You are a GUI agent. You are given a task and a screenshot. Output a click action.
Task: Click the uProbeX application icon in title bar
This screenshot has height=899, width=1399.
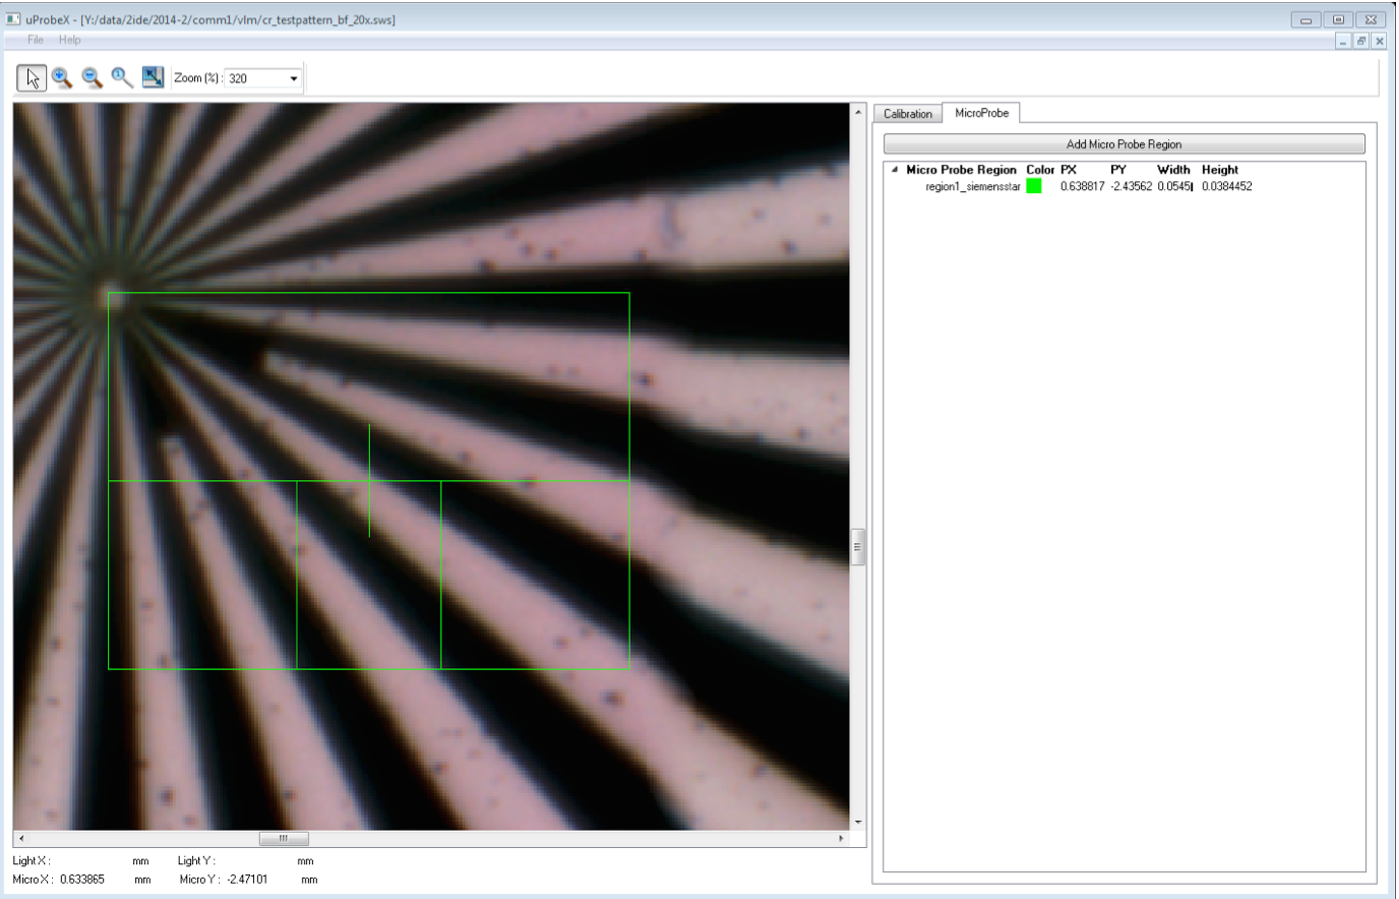tap(13, 19)
